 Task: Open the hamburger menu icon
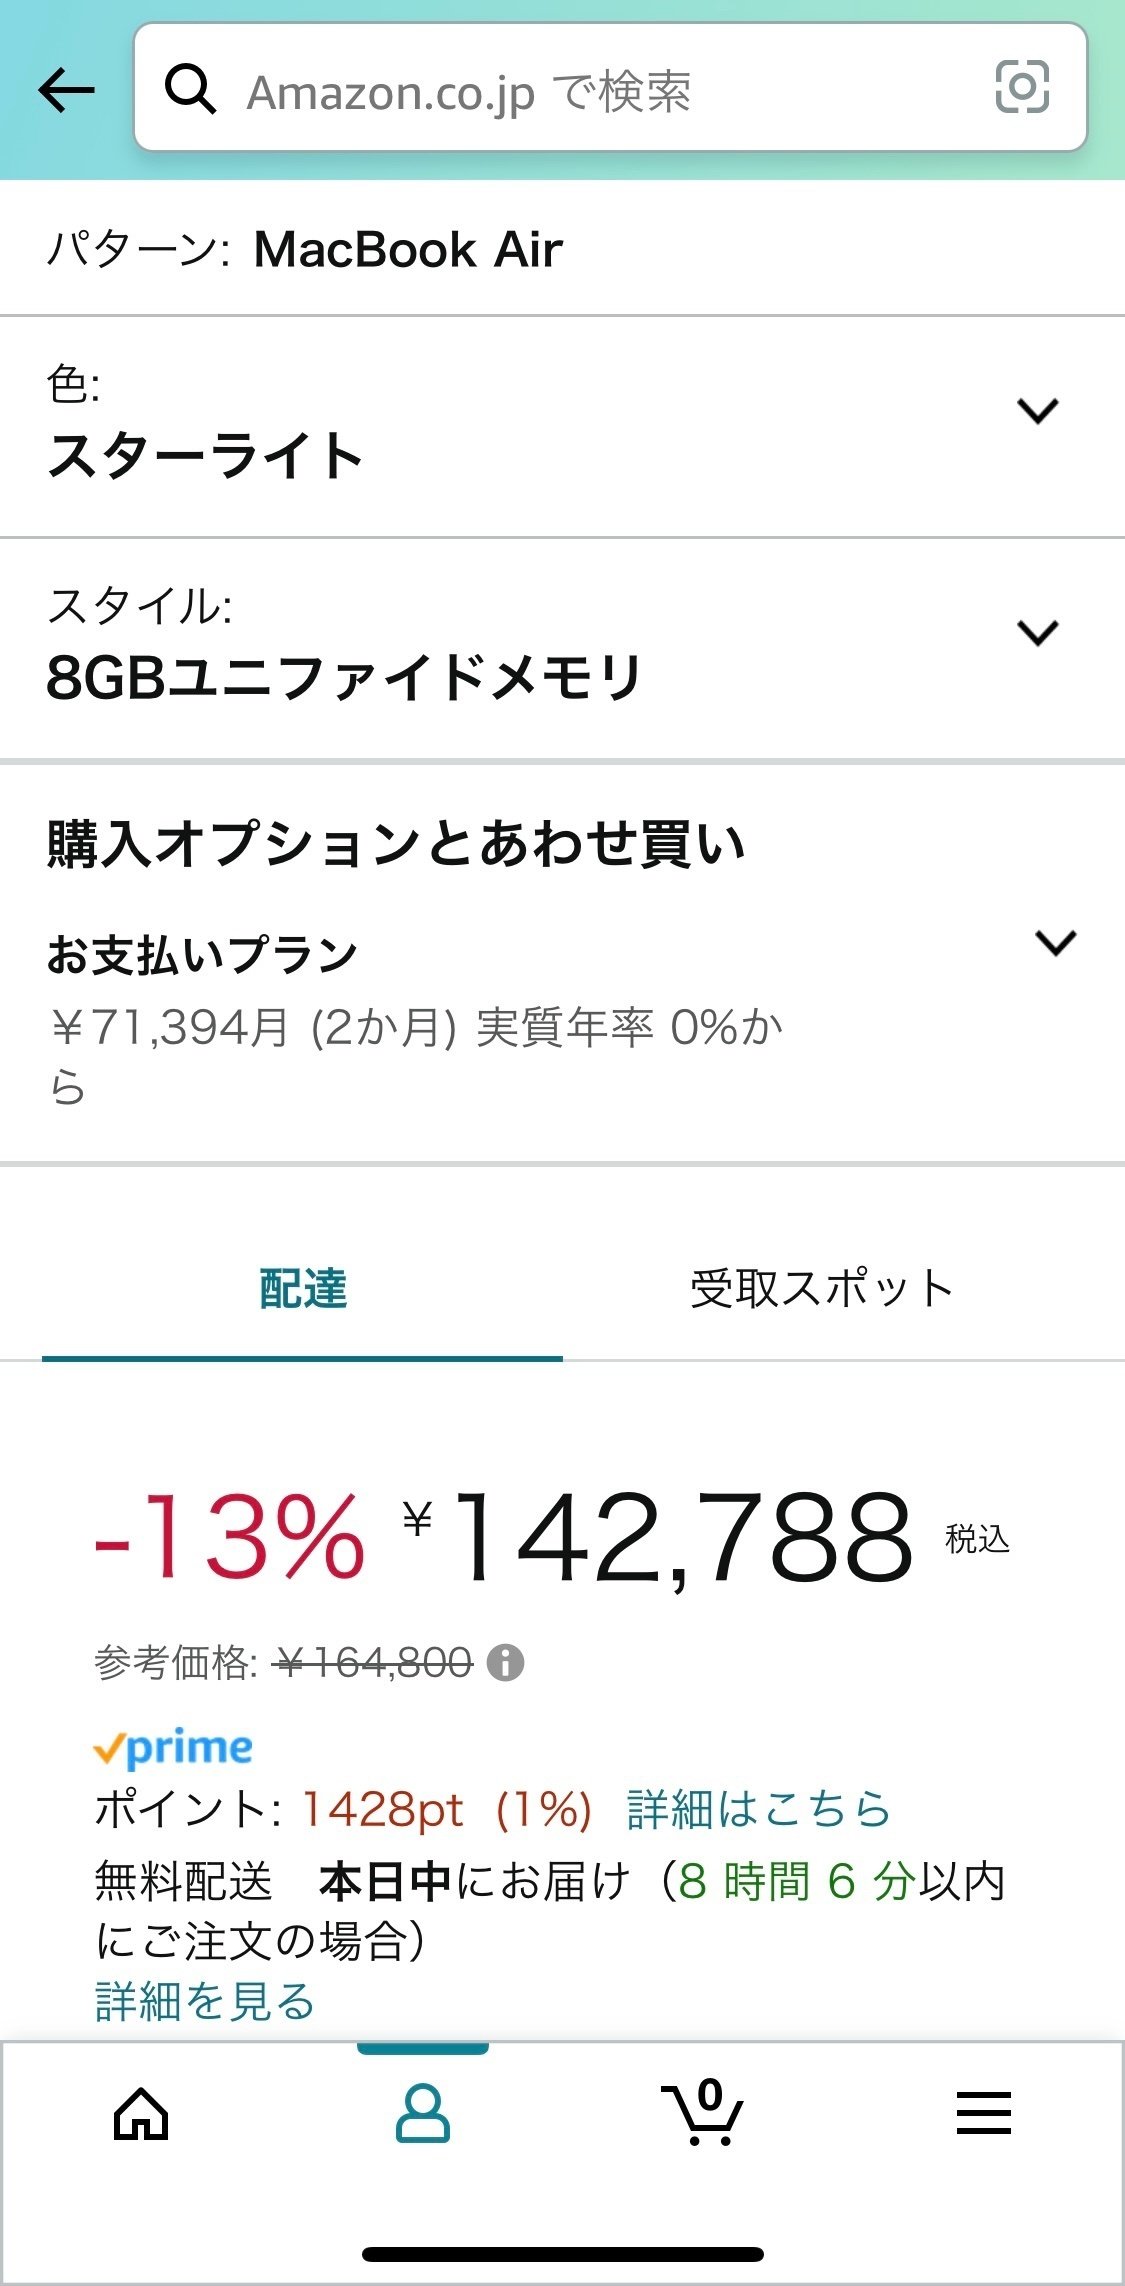(x=984, y=2114)
